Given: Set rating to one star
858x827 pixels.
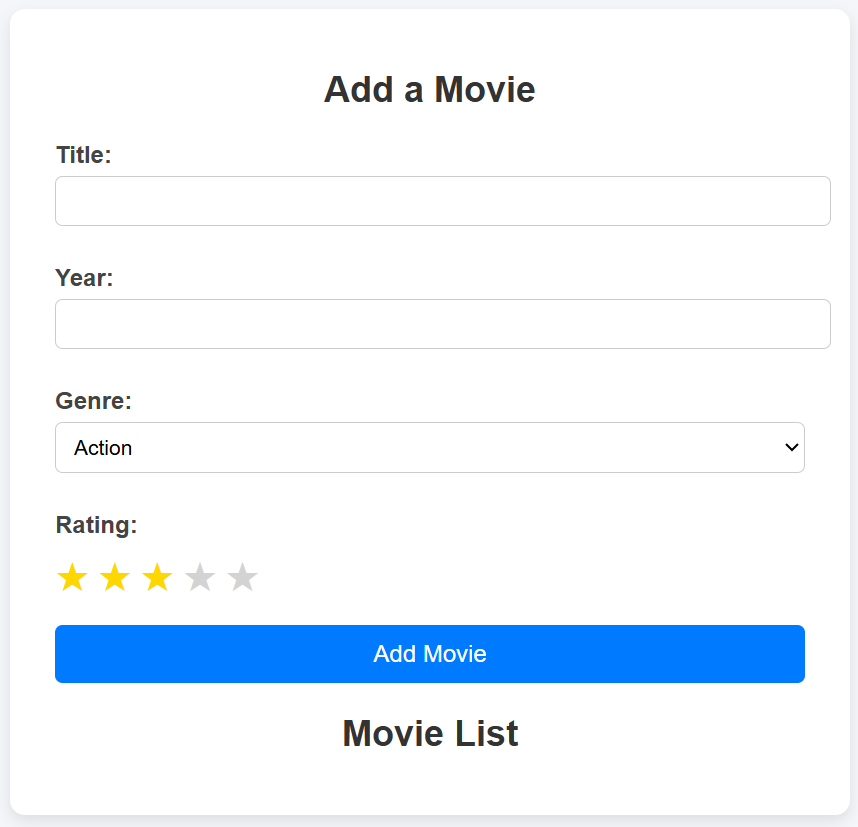Looking at the screenshot, I should pyautogui.click(x=72, y=578).
